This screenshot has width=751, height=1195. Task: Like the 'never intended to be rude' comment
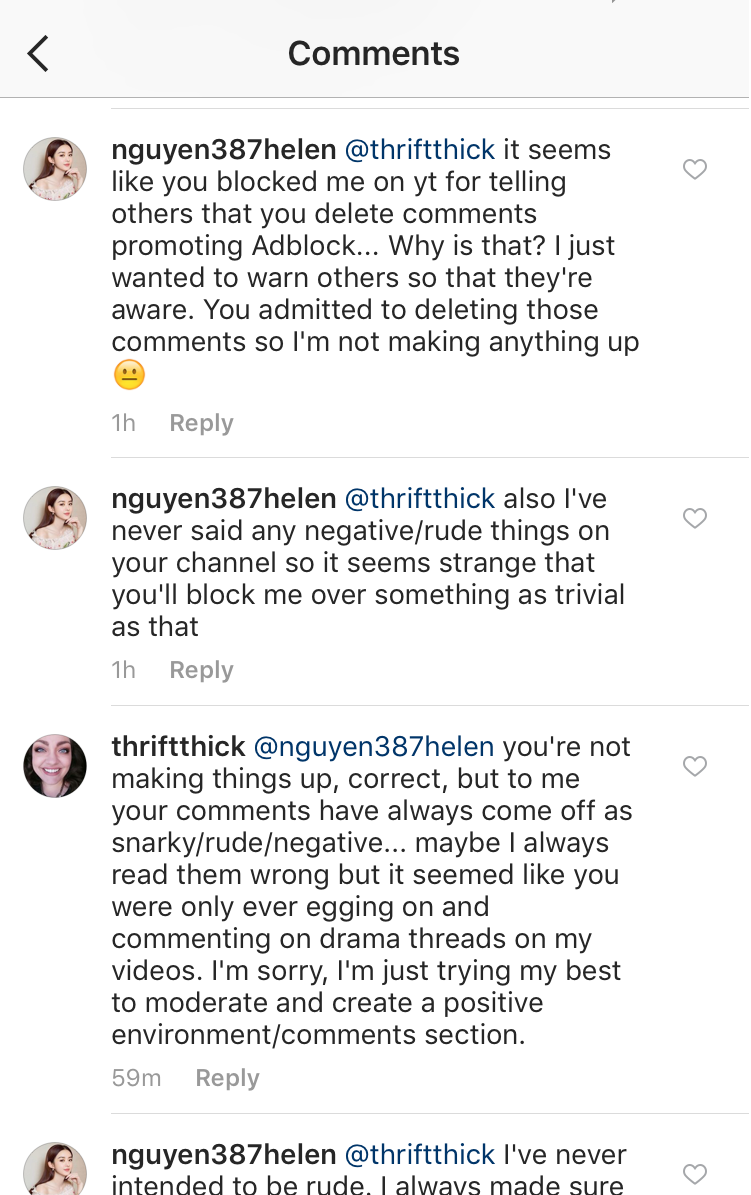pyautogui.click(x=695, y=1173)
